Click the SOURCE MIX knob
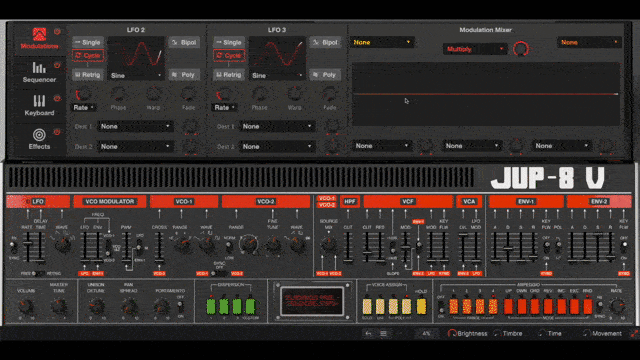Viewport: 640px width, 360px height. [329, 244]
